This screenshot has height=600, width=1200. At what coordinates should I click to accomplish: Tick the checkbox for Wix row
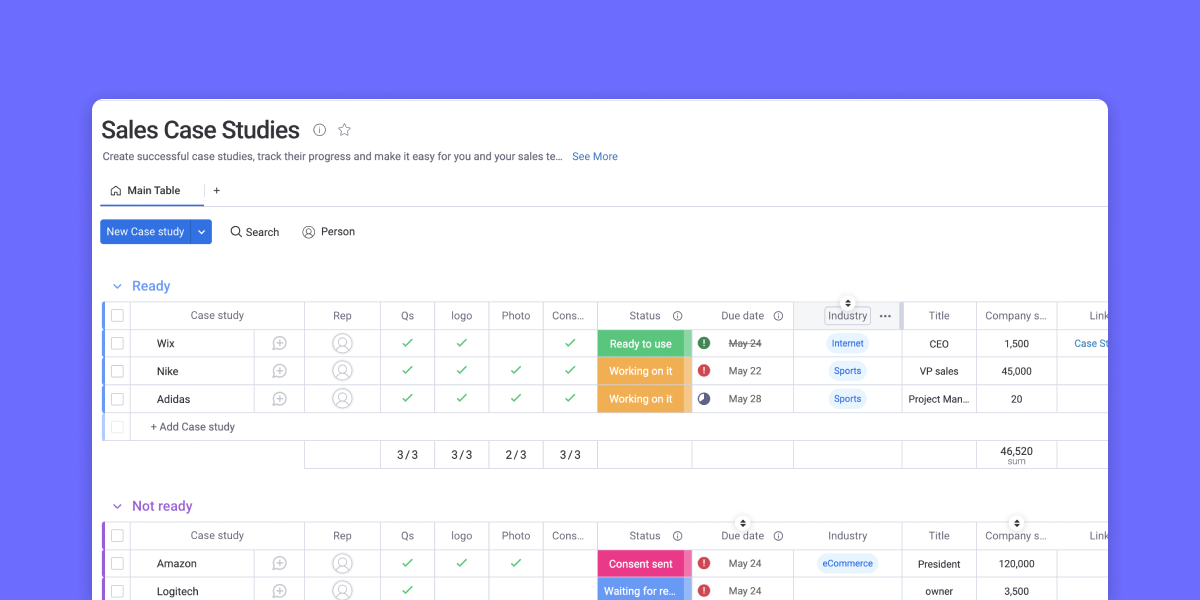tap(117, 343)
